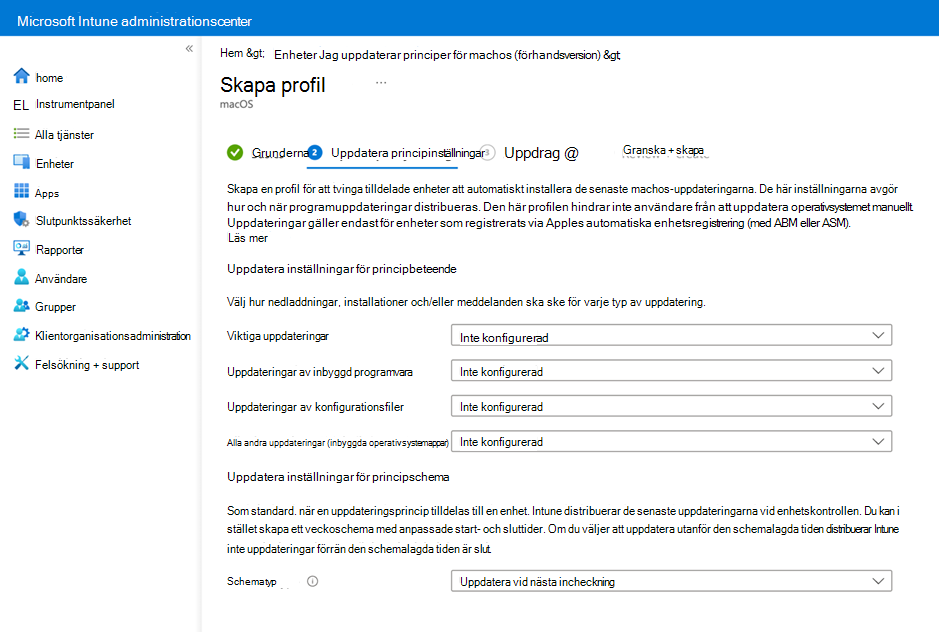939x632 pixels.
Task: Open home in the sidebar menu
Action: coord(49,78)
